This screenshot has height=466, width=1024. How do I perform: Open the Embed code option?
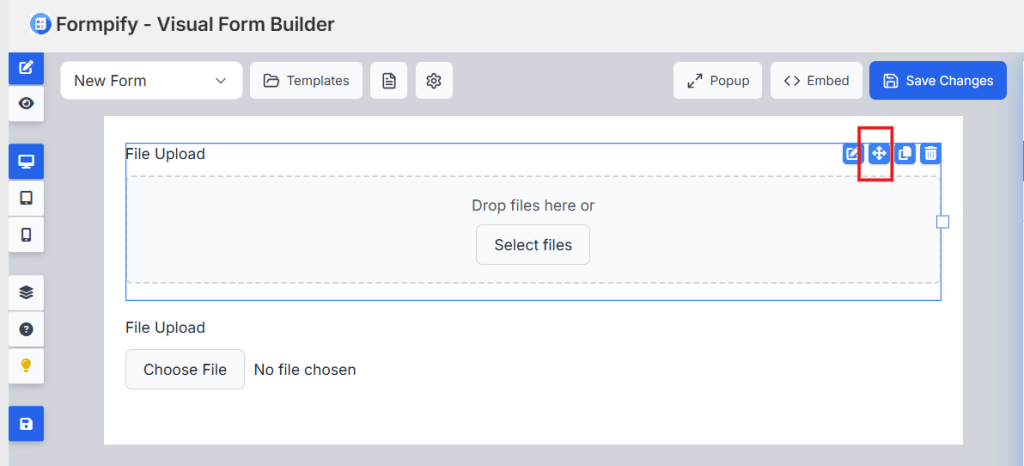(816, 81)
